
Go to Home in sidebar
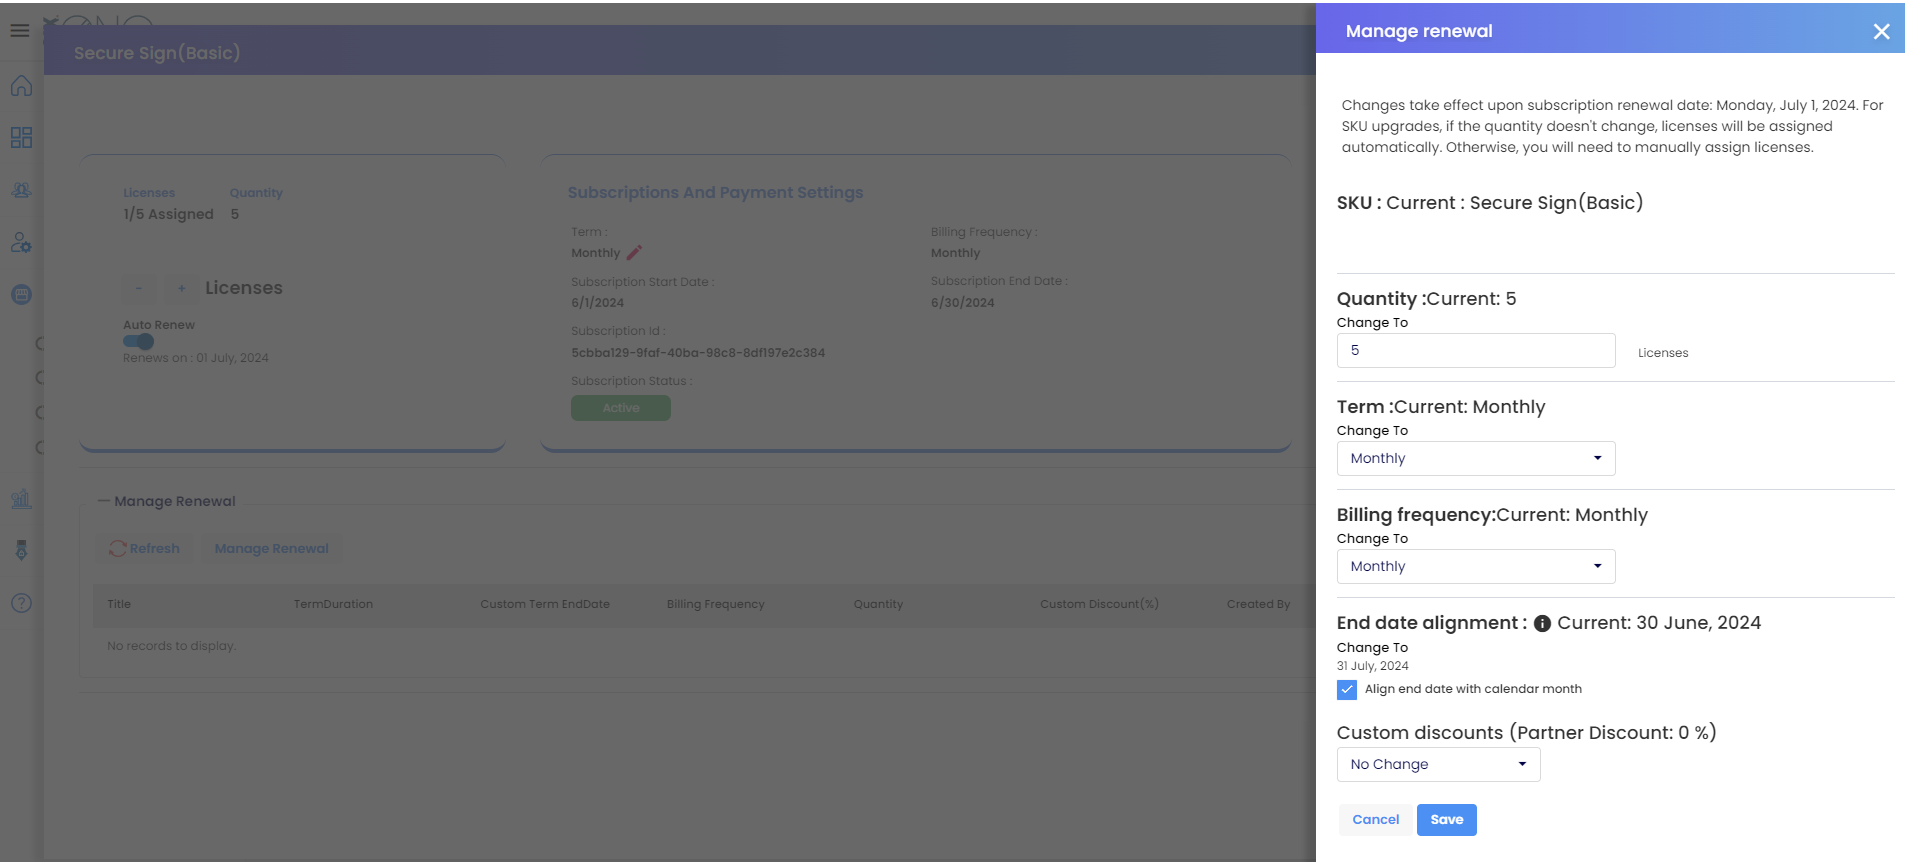[21, 86]
